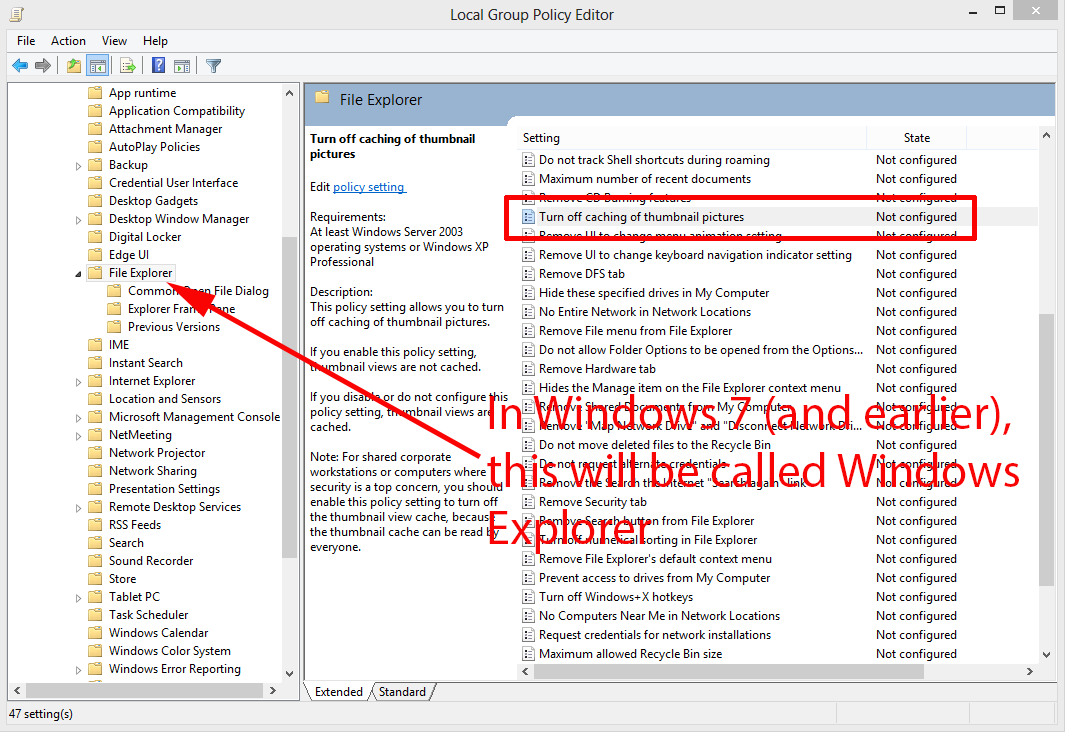Open the Help menu

pos(155,41)
